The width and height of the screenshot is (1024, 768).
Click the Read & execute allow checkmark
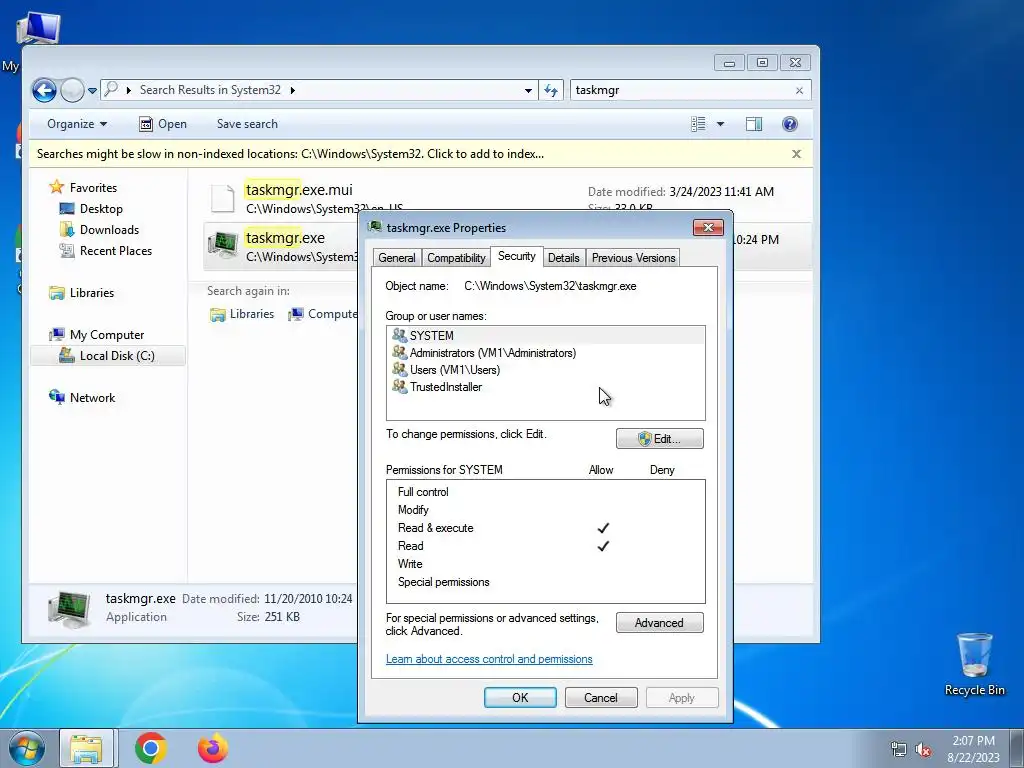point(603,528)
